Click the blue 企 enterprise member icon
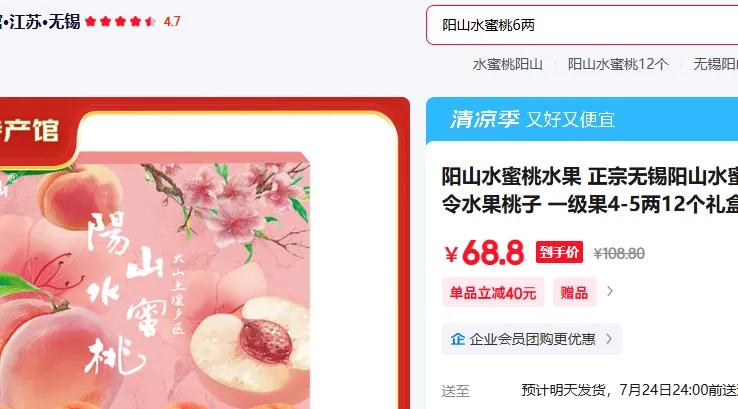Image resolution: width=738 pixels, height=409 pixels. [x=457, y=339]
